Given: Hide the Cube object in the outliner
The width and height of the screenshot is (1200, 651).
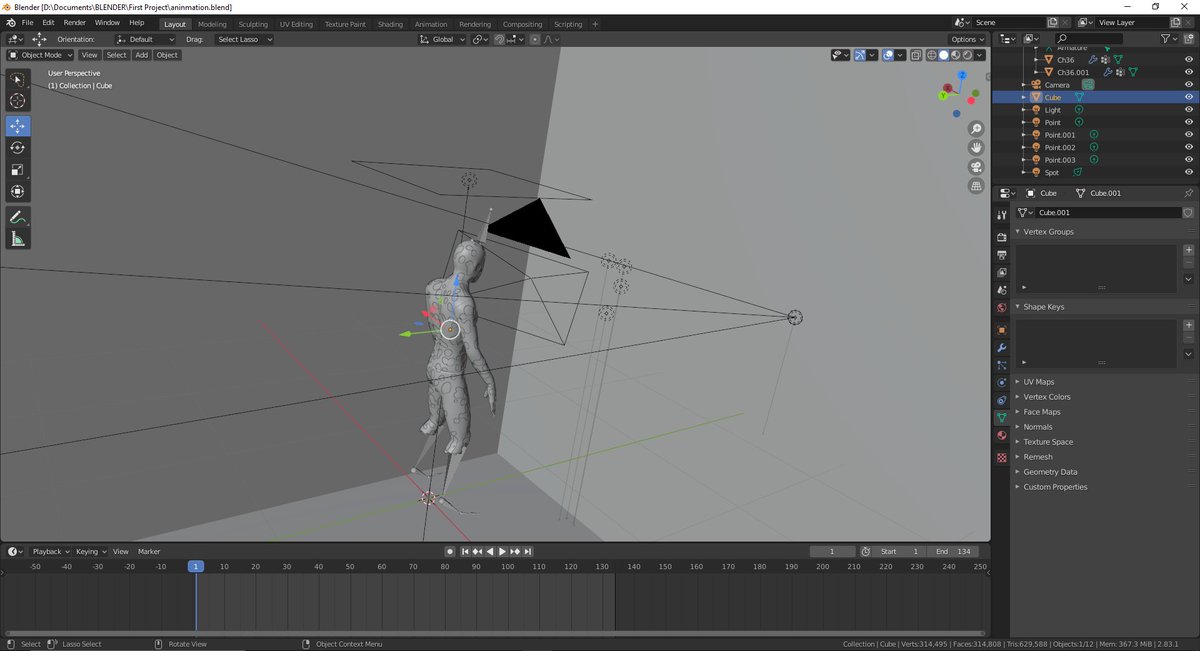Looking at the screenshot, I should (x=1189, y=98).
